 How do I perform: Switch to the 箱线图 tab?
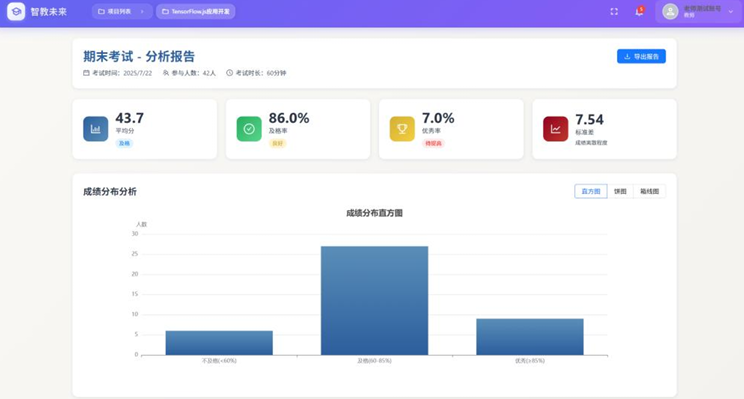click(649, 191)
